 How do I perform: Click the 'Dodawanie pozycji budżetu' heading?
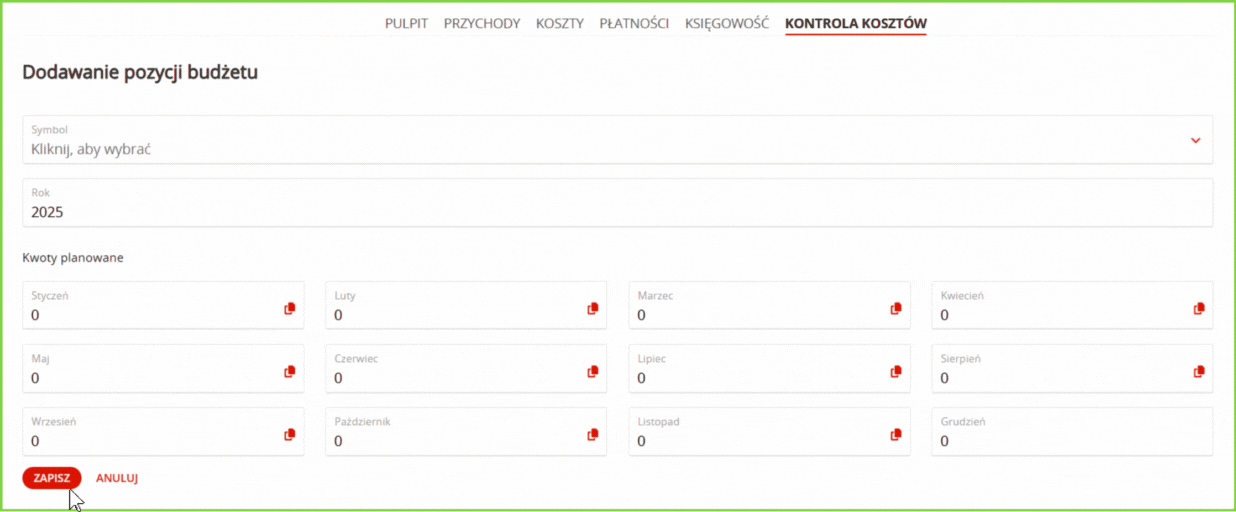pyautogui.click(x=140, y=72)
